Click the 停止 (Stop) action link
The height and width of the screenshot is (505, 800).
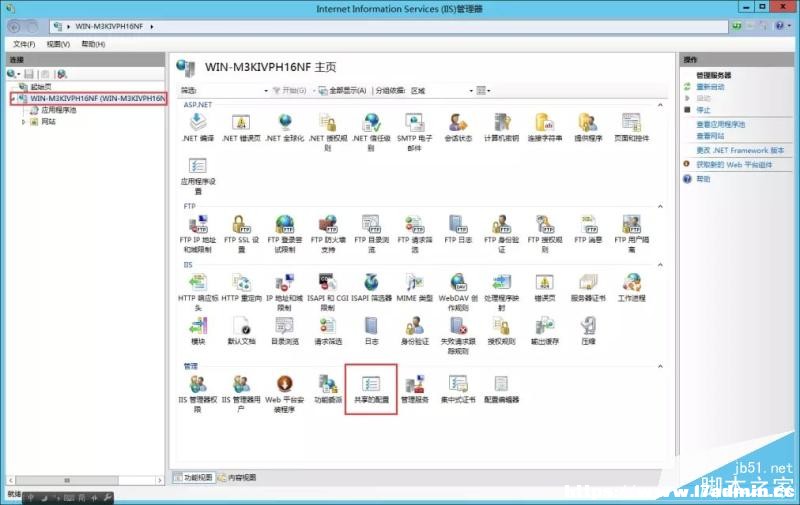coord(703,110)
